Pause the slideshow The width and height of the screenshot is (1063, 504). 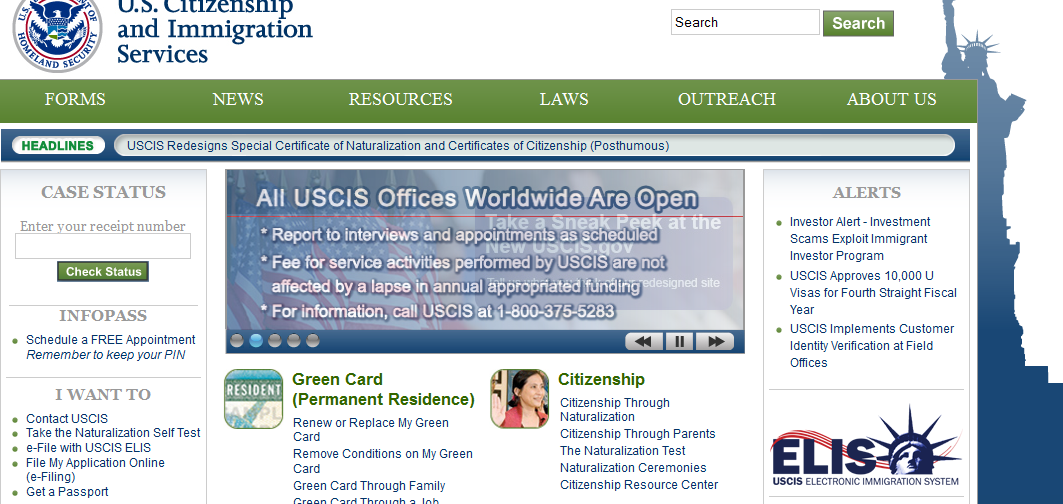pyautogui.click(x=679, y=341)
